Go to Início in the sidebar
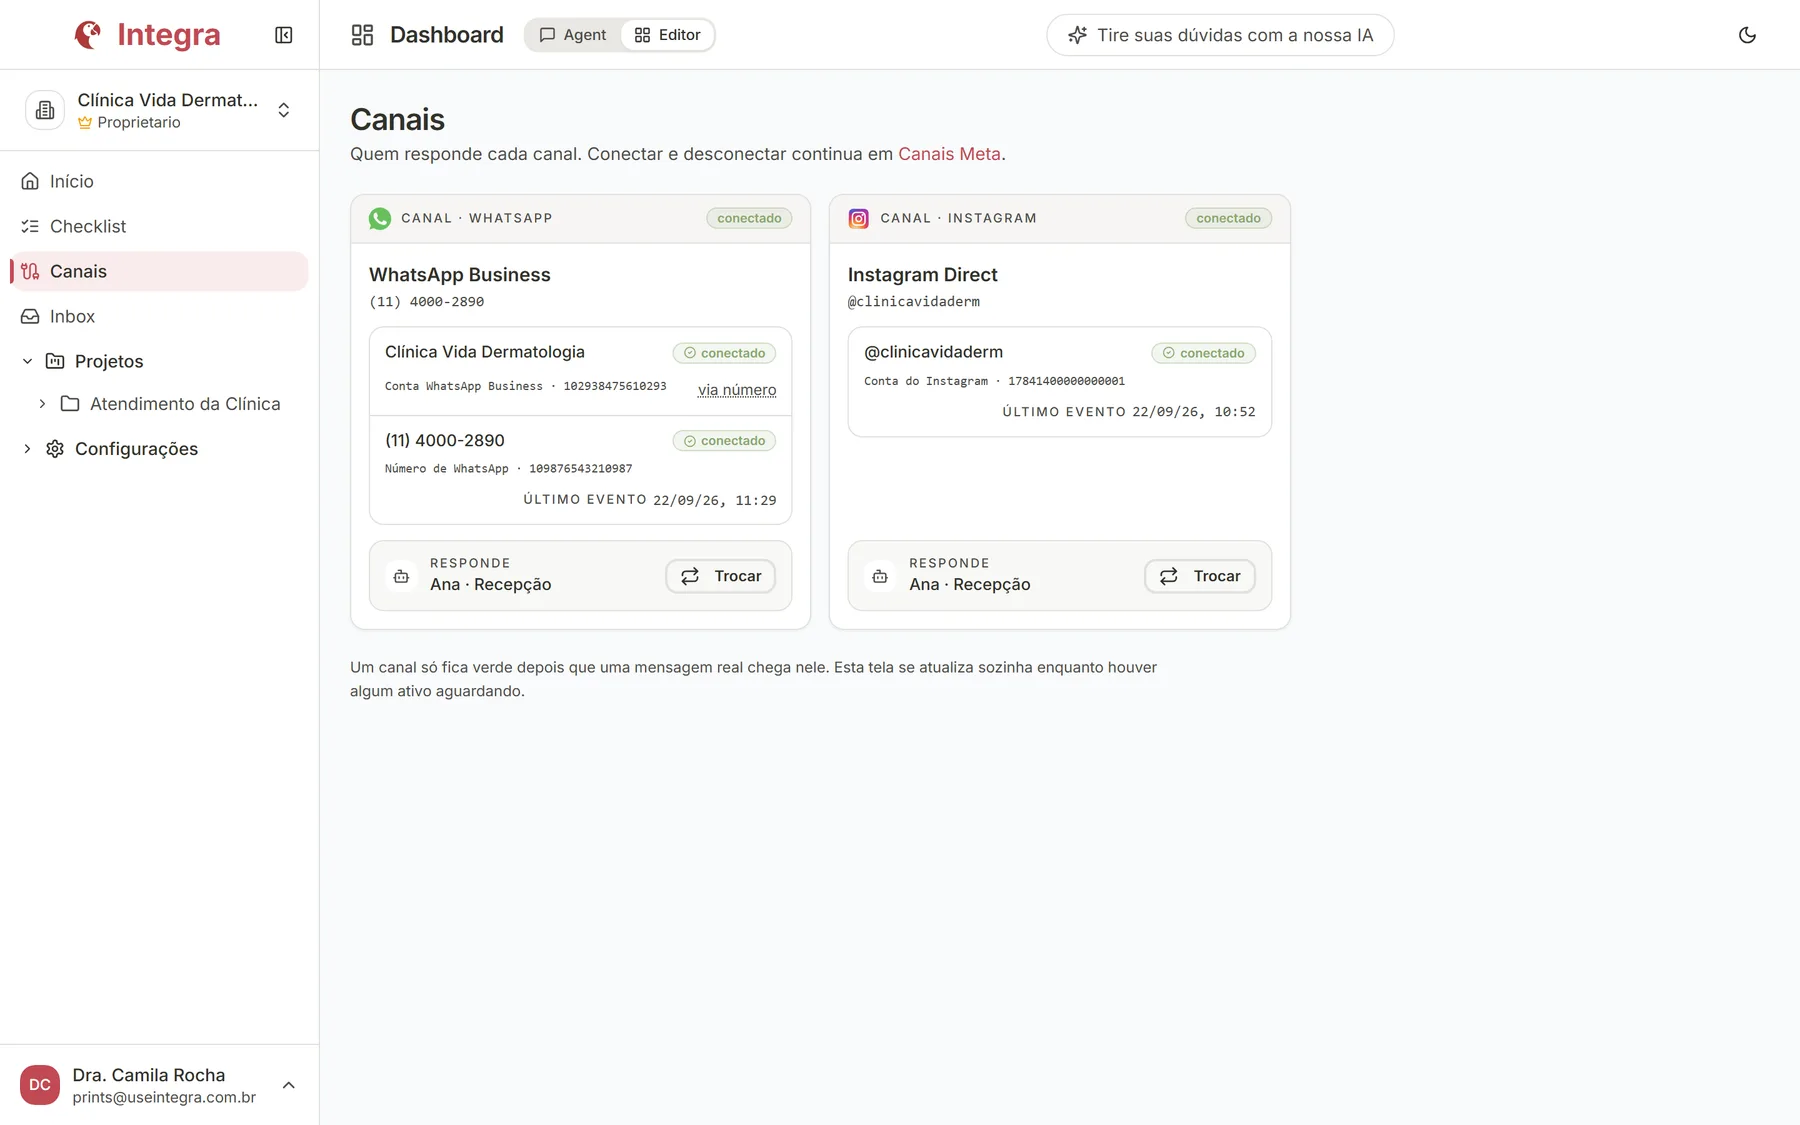 click(160, 181)
